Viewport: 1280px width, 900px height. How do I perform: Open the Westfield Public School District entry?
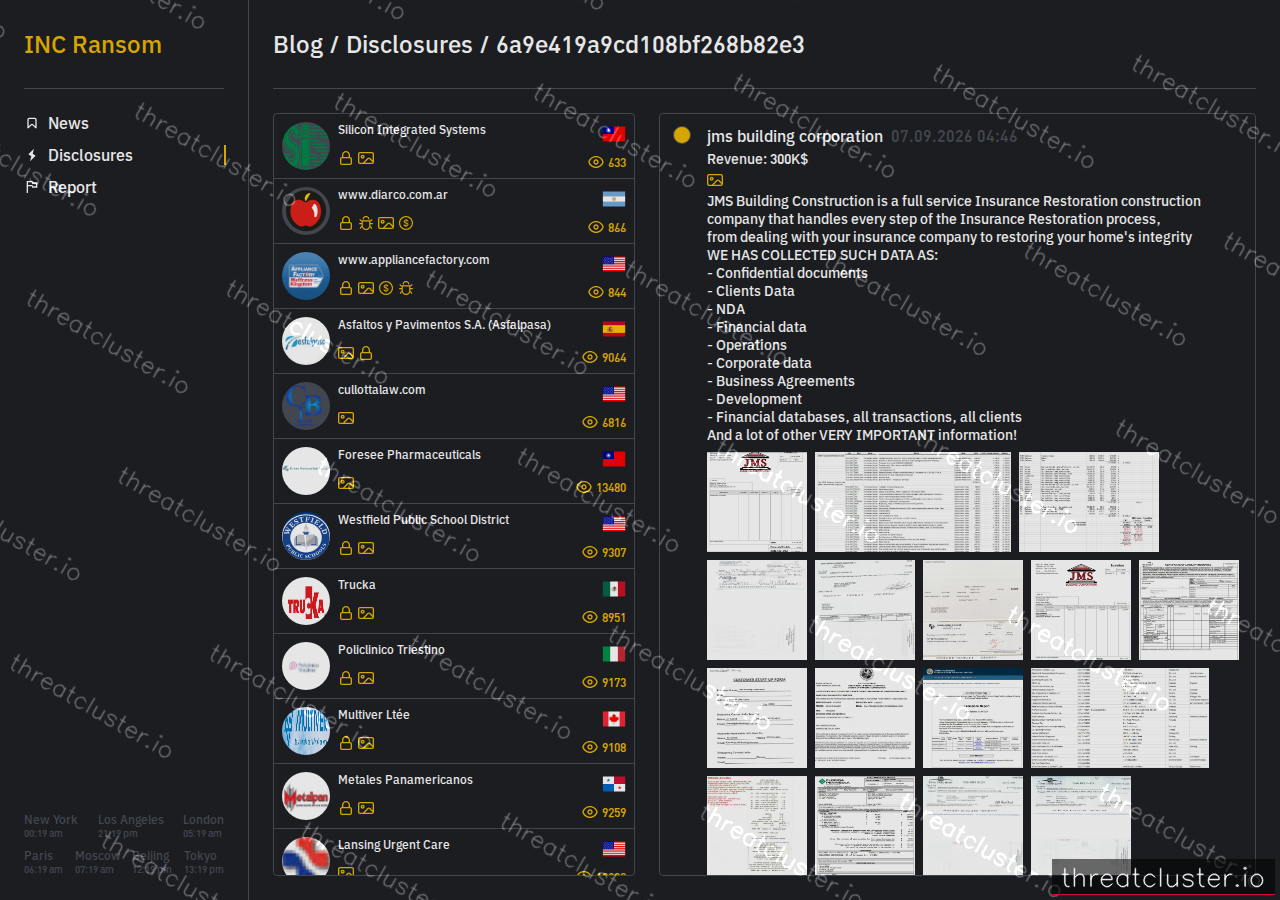click(x=454, y=536)
